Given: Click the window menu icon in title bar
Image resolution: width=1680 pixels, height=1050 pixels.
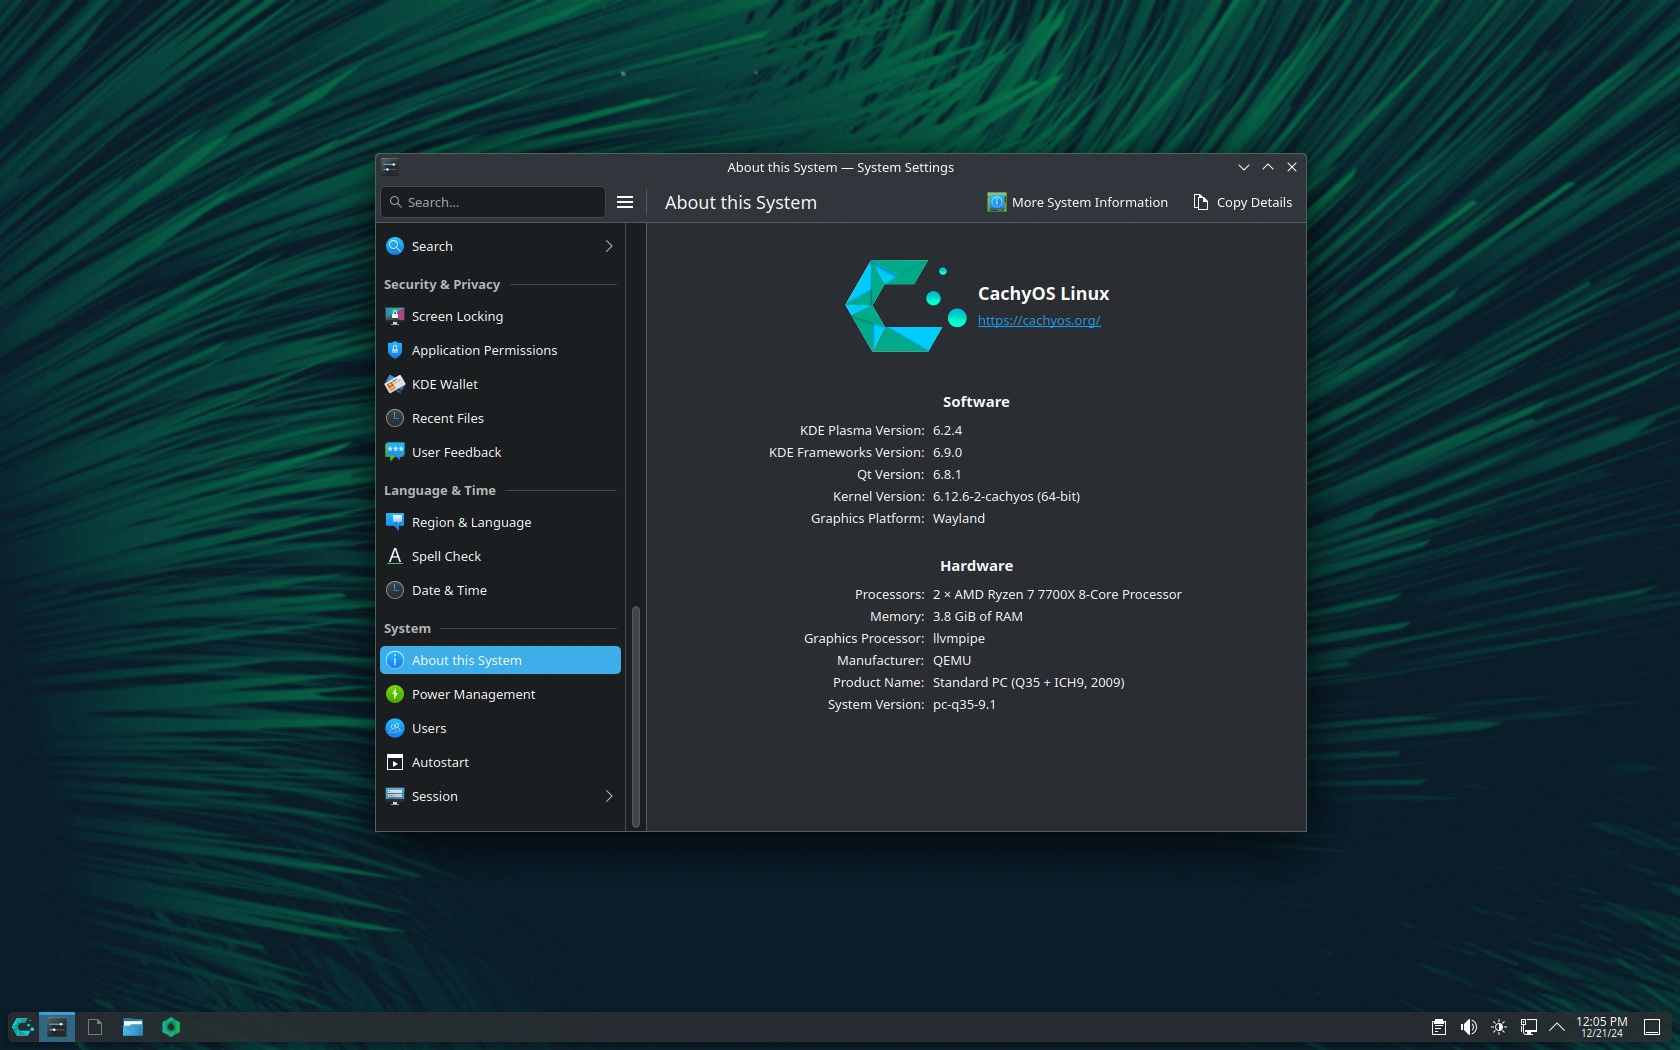Looking at the screenshot, I should coord(390,167).
